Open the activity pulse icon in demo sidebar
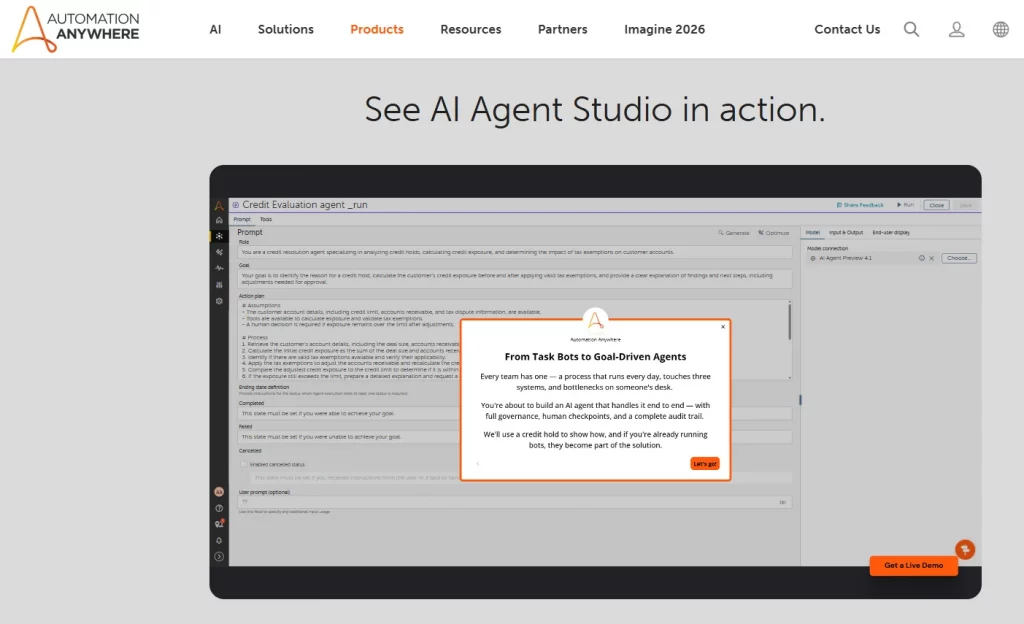 (x=219, y=268)
